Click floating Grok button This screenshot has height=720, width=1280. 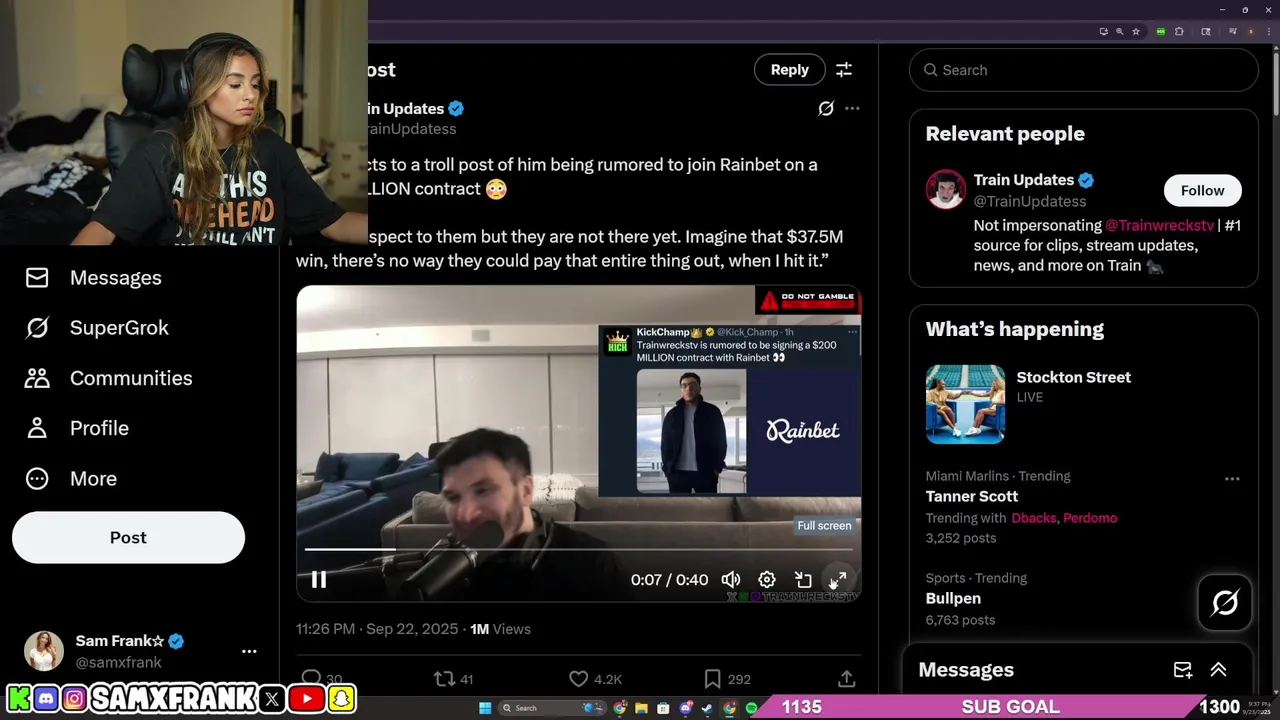click(x=1225, y=603)
